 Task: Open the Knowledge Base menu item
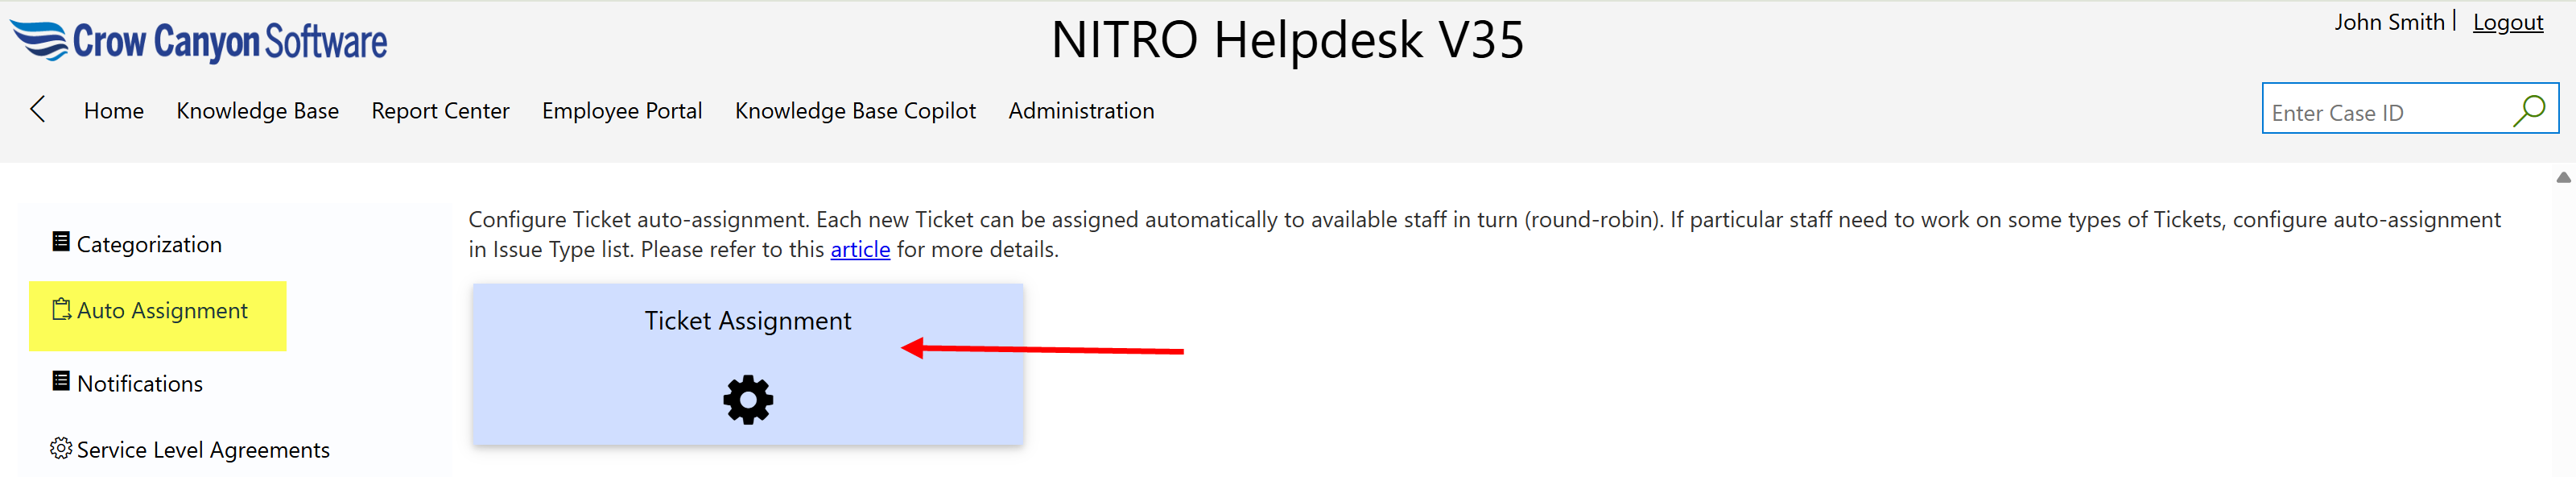(x=257, y=110)
